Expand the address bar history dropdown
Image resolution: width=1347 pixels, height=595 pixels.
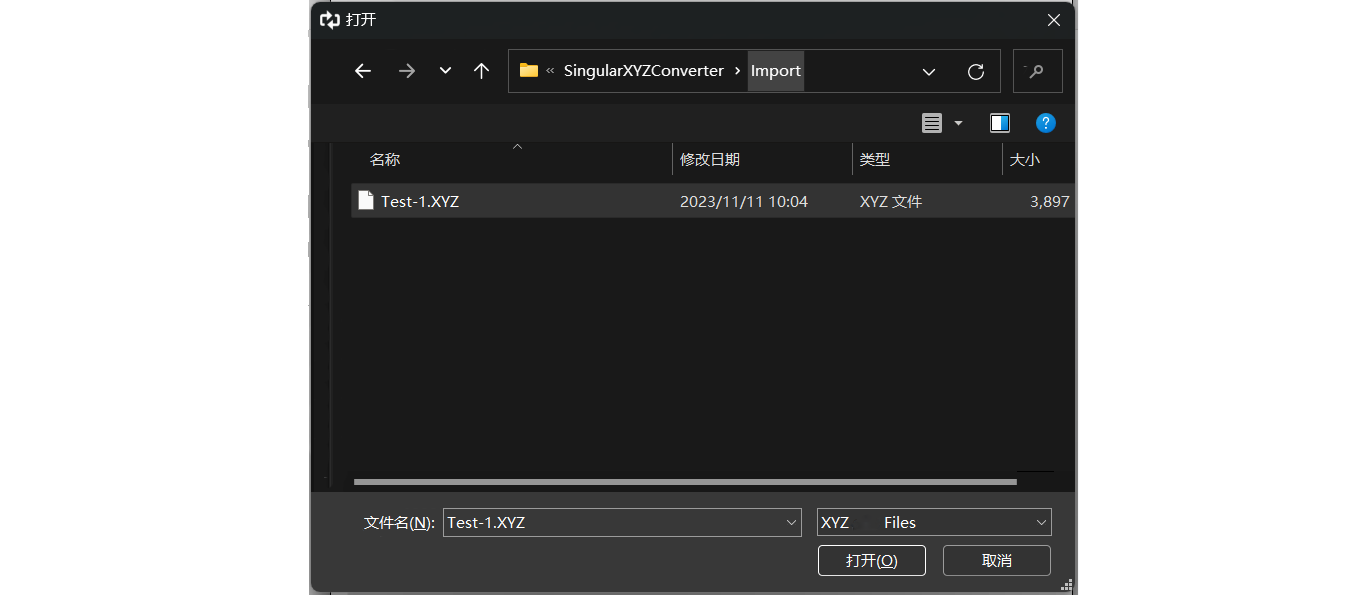(x=928, y=72)
